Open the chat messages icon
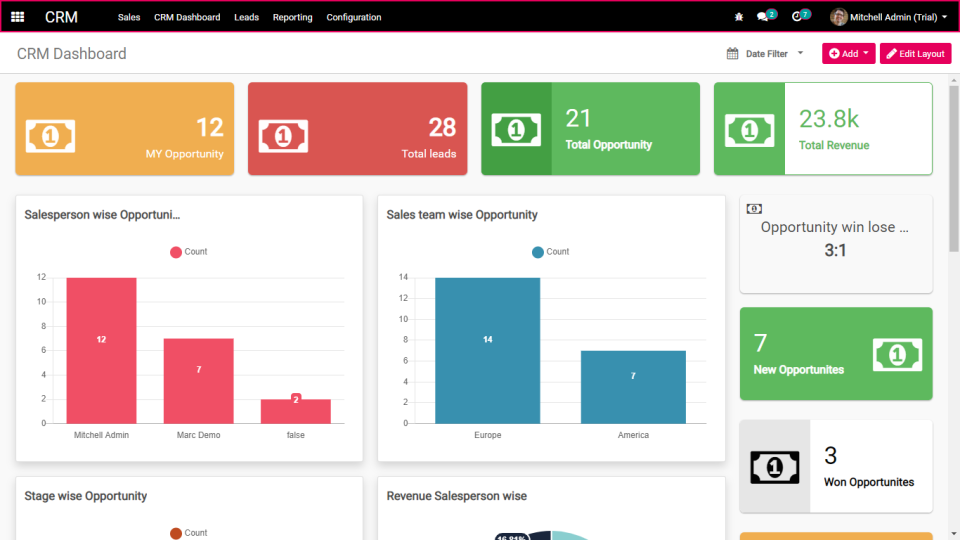Viewport: 960px width, 540px height. (x=763, y=17)
